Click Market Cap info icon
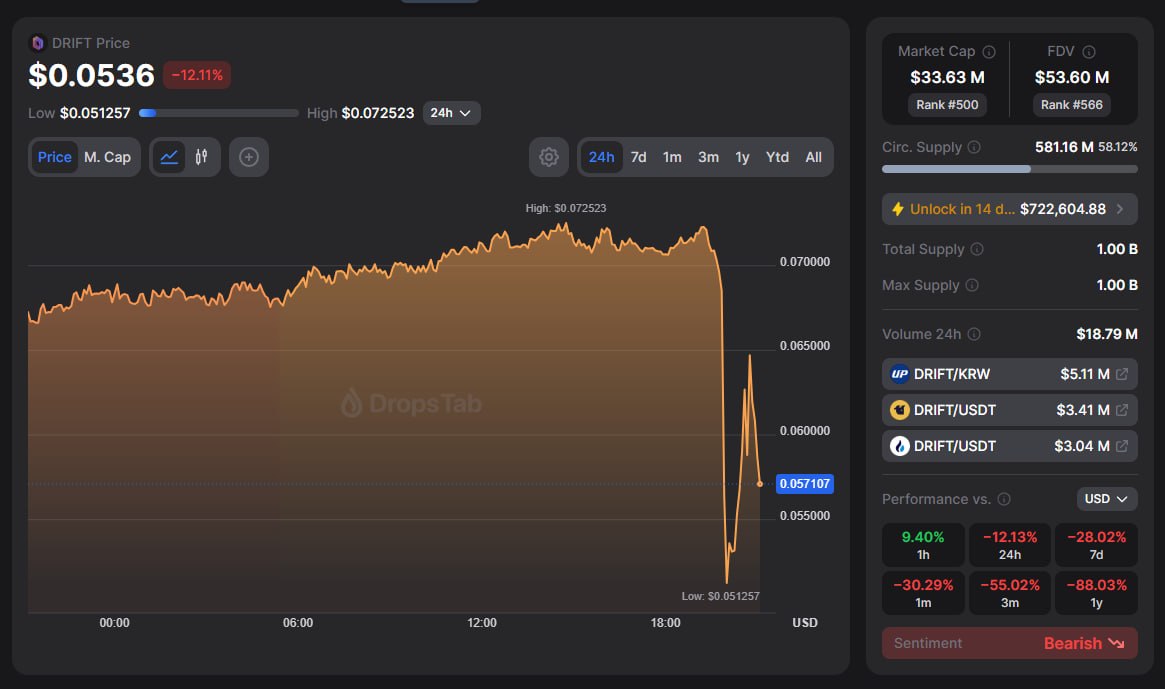The height and width of the screenshot is (689, 1165). 989,52
